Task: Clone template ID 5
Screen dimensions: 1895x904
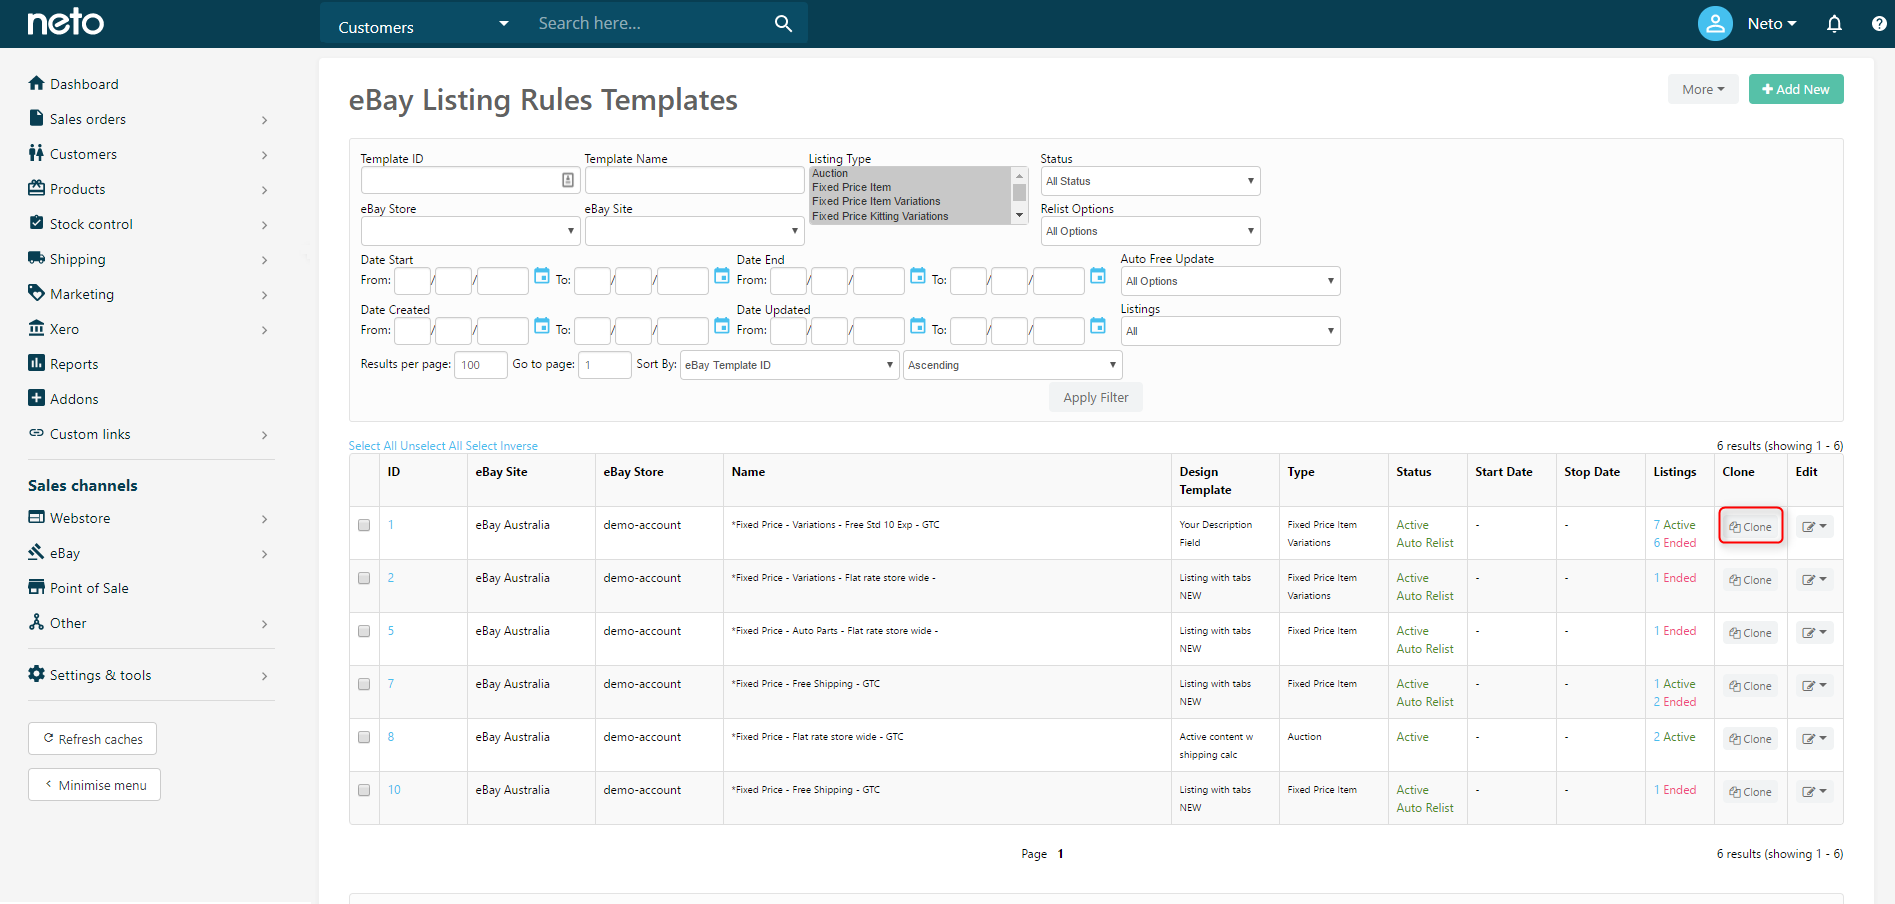Action: point(1750,632)
